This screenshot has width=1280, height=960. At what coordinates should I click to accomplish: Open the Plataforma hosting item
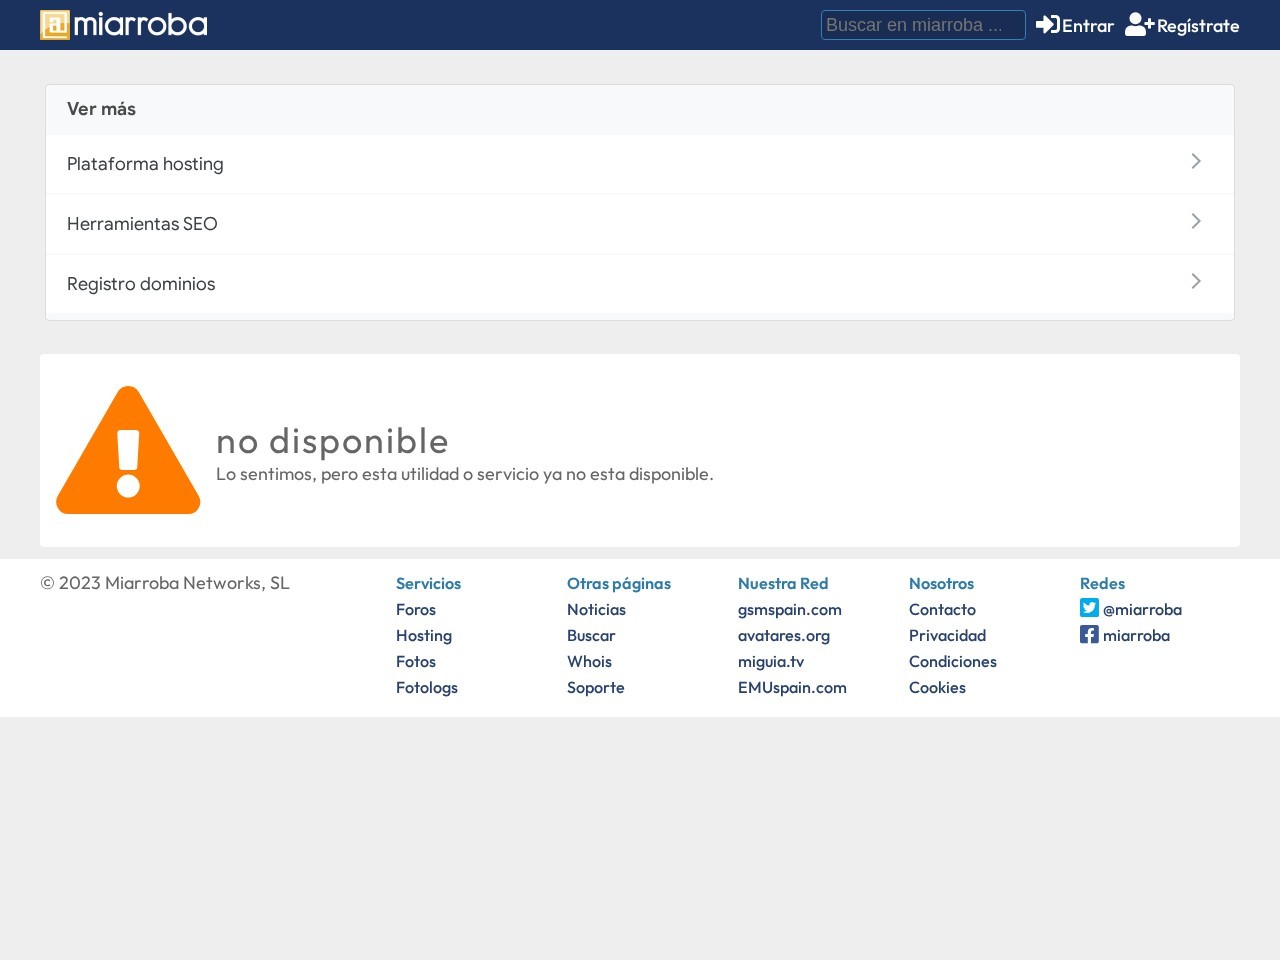[x=640, y=164]
